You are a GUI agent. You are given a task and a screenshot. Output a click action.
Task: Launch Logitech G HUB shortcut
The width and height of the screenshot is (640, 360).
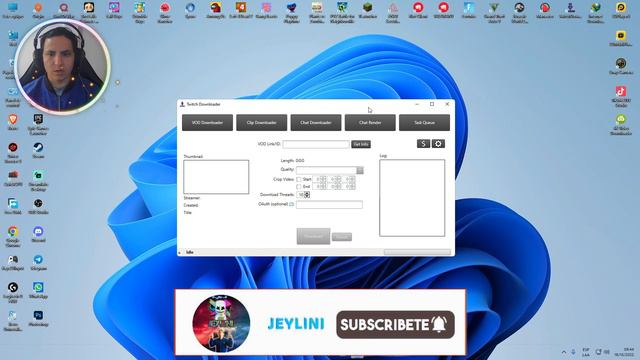(x=13, y=292)
